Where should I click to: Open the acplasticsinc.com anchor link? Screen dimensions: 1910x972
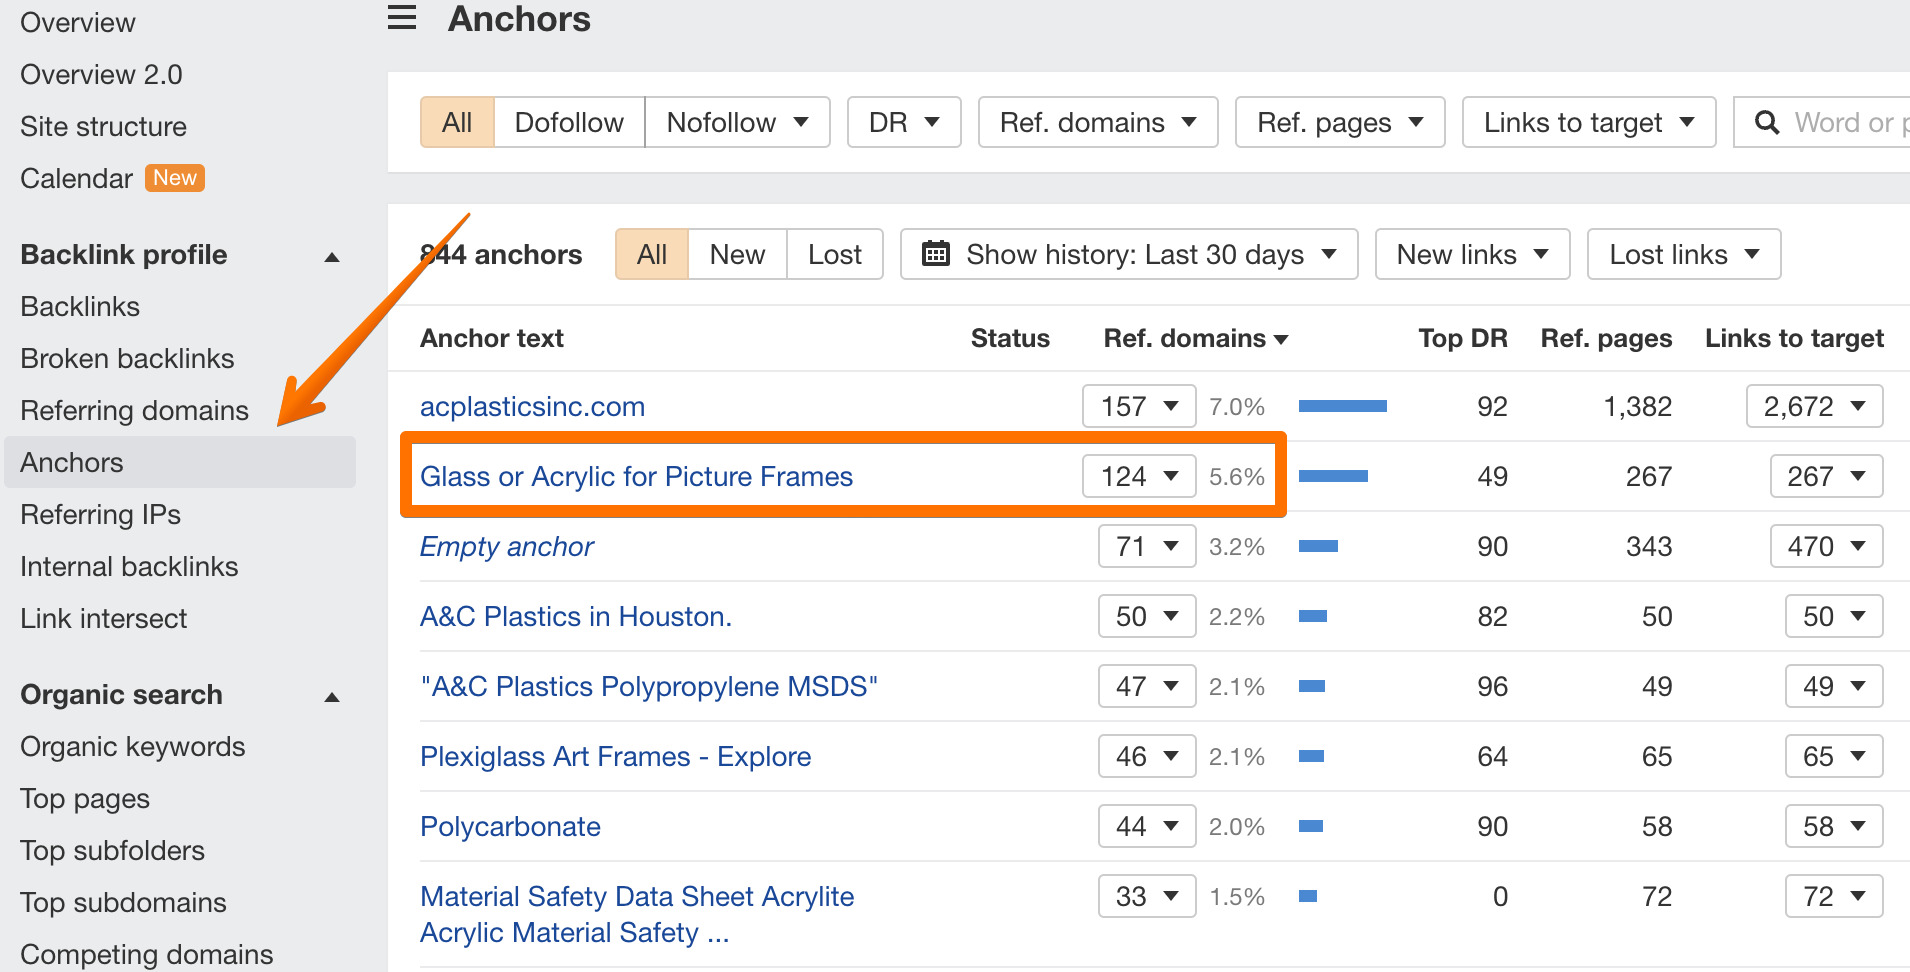pos(532,406)
